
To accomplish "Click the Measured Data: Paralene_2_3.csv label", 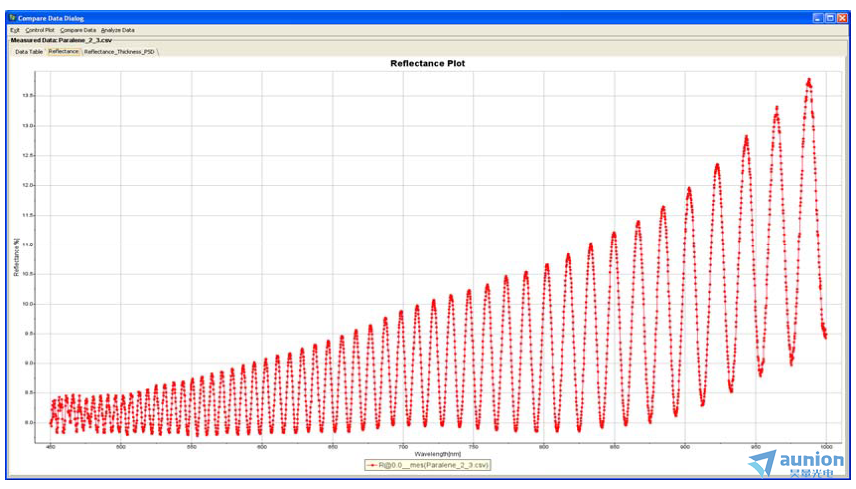I will pos(61,40).
